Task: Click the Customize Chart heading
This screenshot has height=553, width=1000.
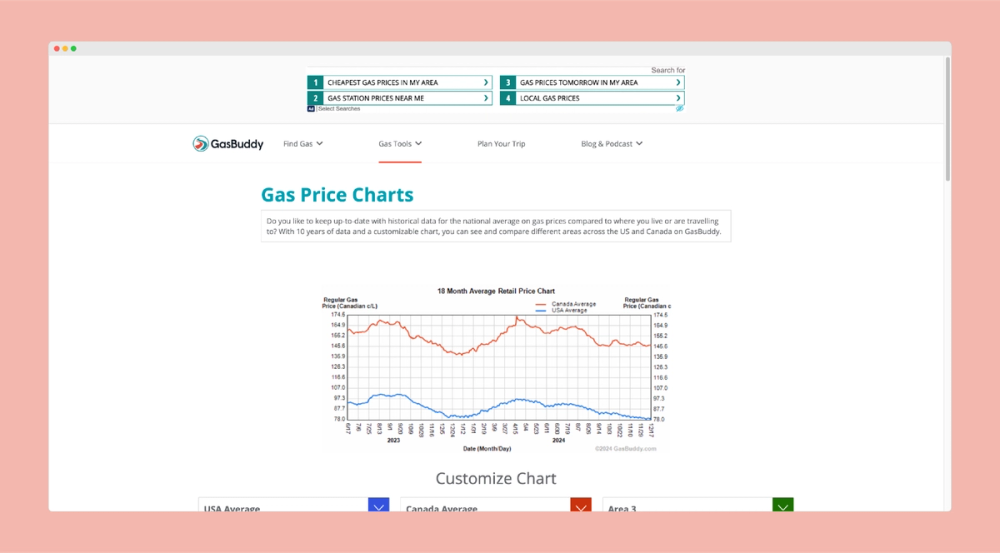Action: (496, 478)
